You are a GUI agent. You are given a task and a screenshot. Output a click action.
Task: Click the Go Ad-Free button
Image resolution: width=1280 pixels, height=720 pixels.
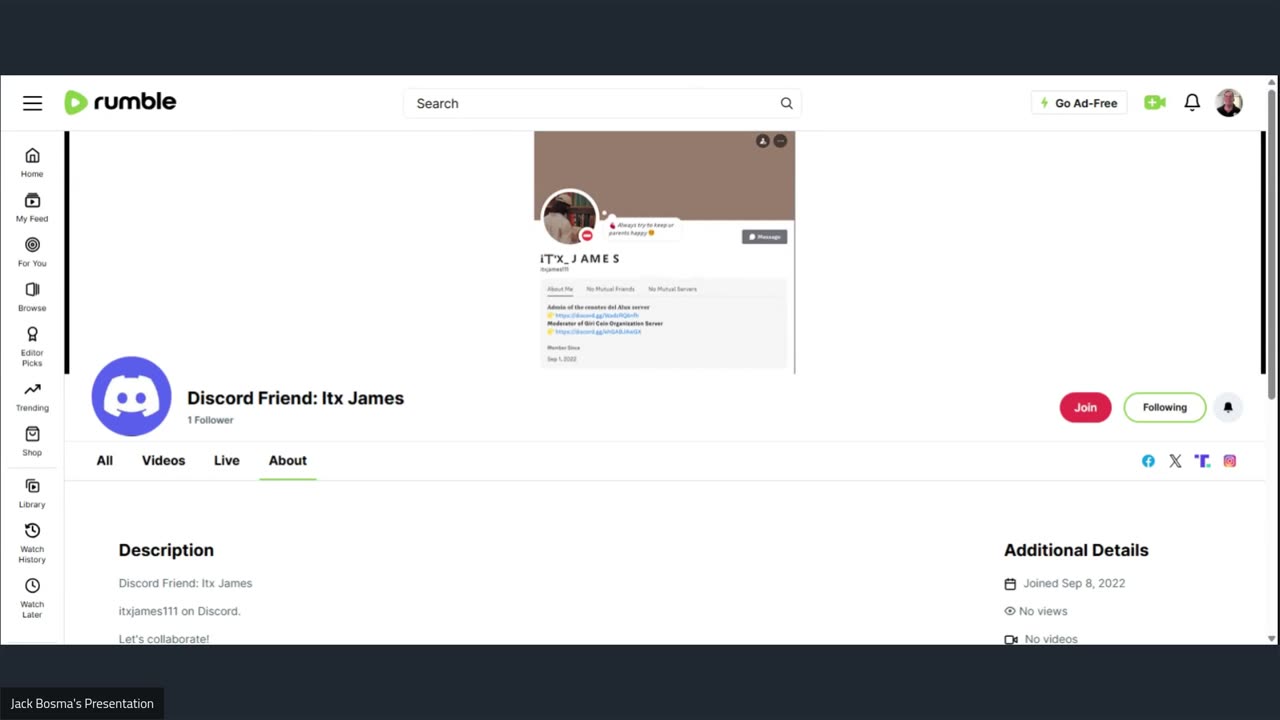click(1079, 103)
